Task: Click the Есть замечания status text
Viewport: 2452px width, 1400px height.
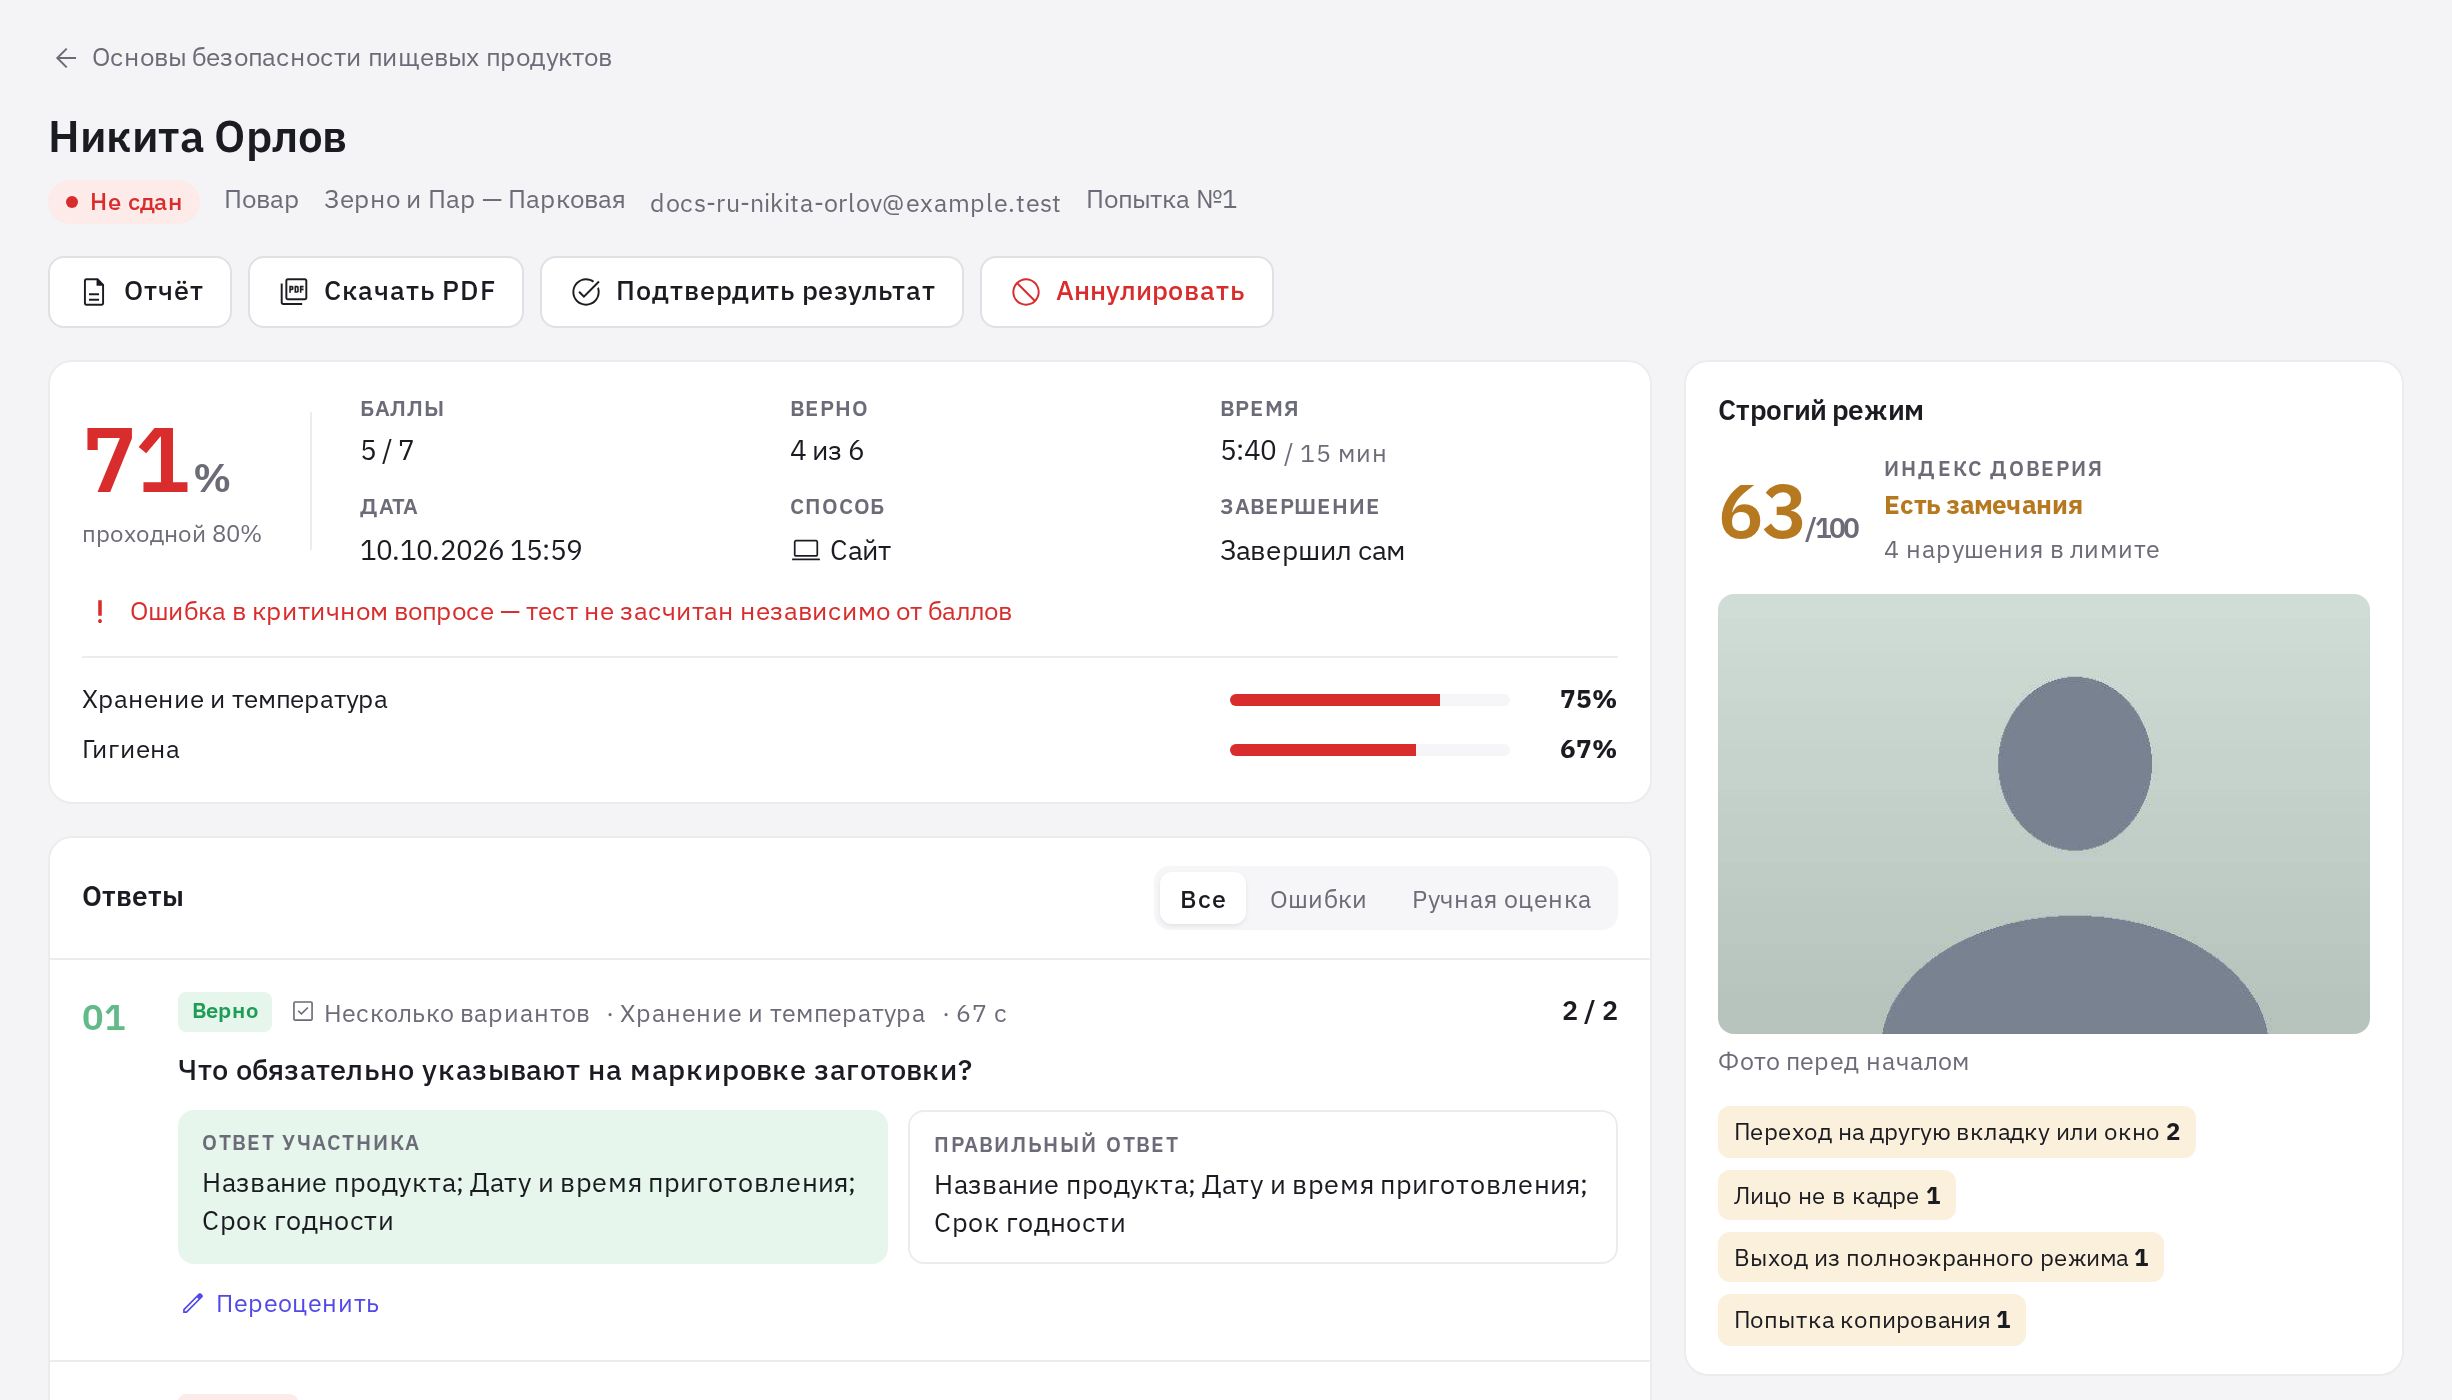Action: [x=1983, y=506]
